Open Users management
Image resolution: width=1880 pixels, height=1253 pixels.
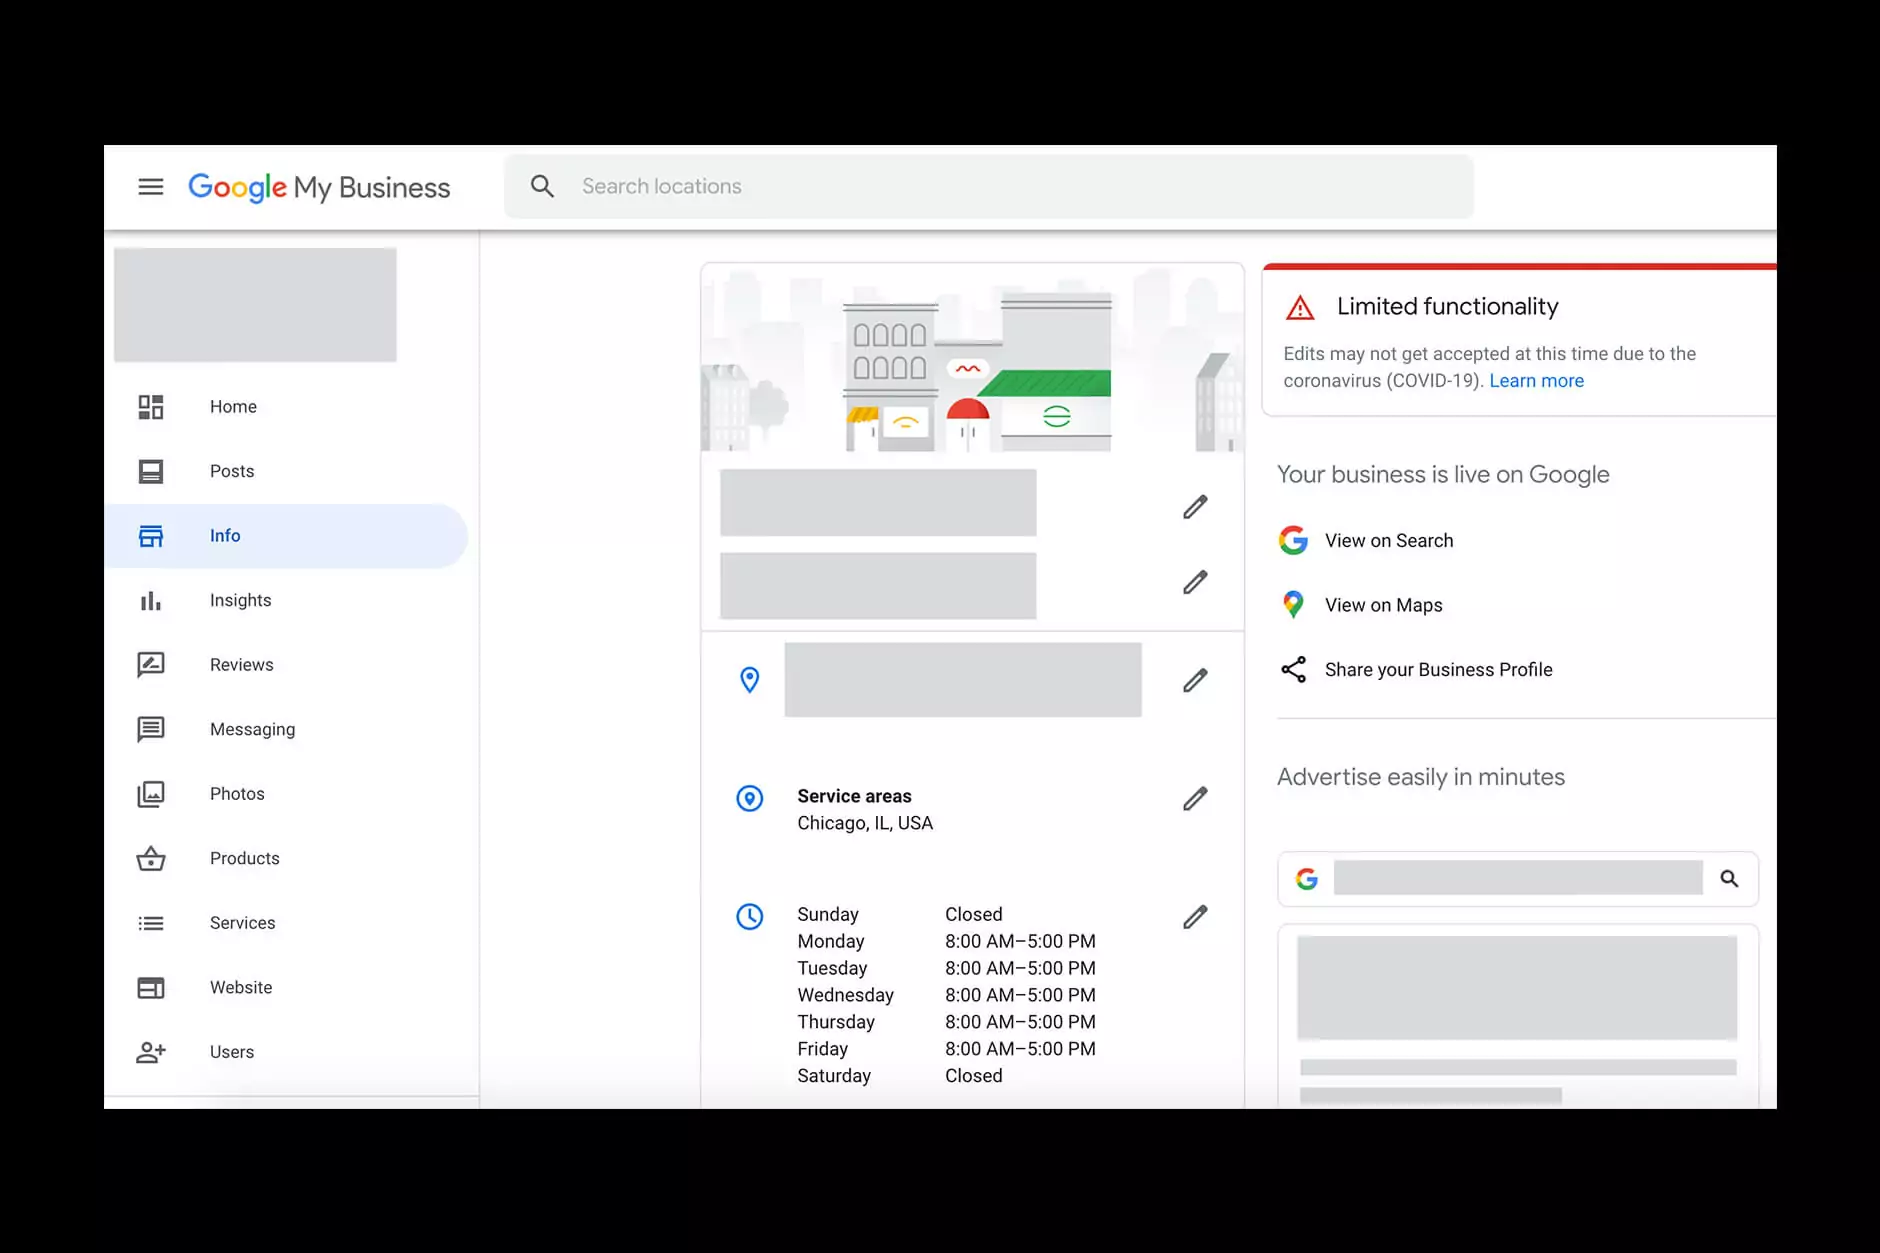(x=232, y=1052)
